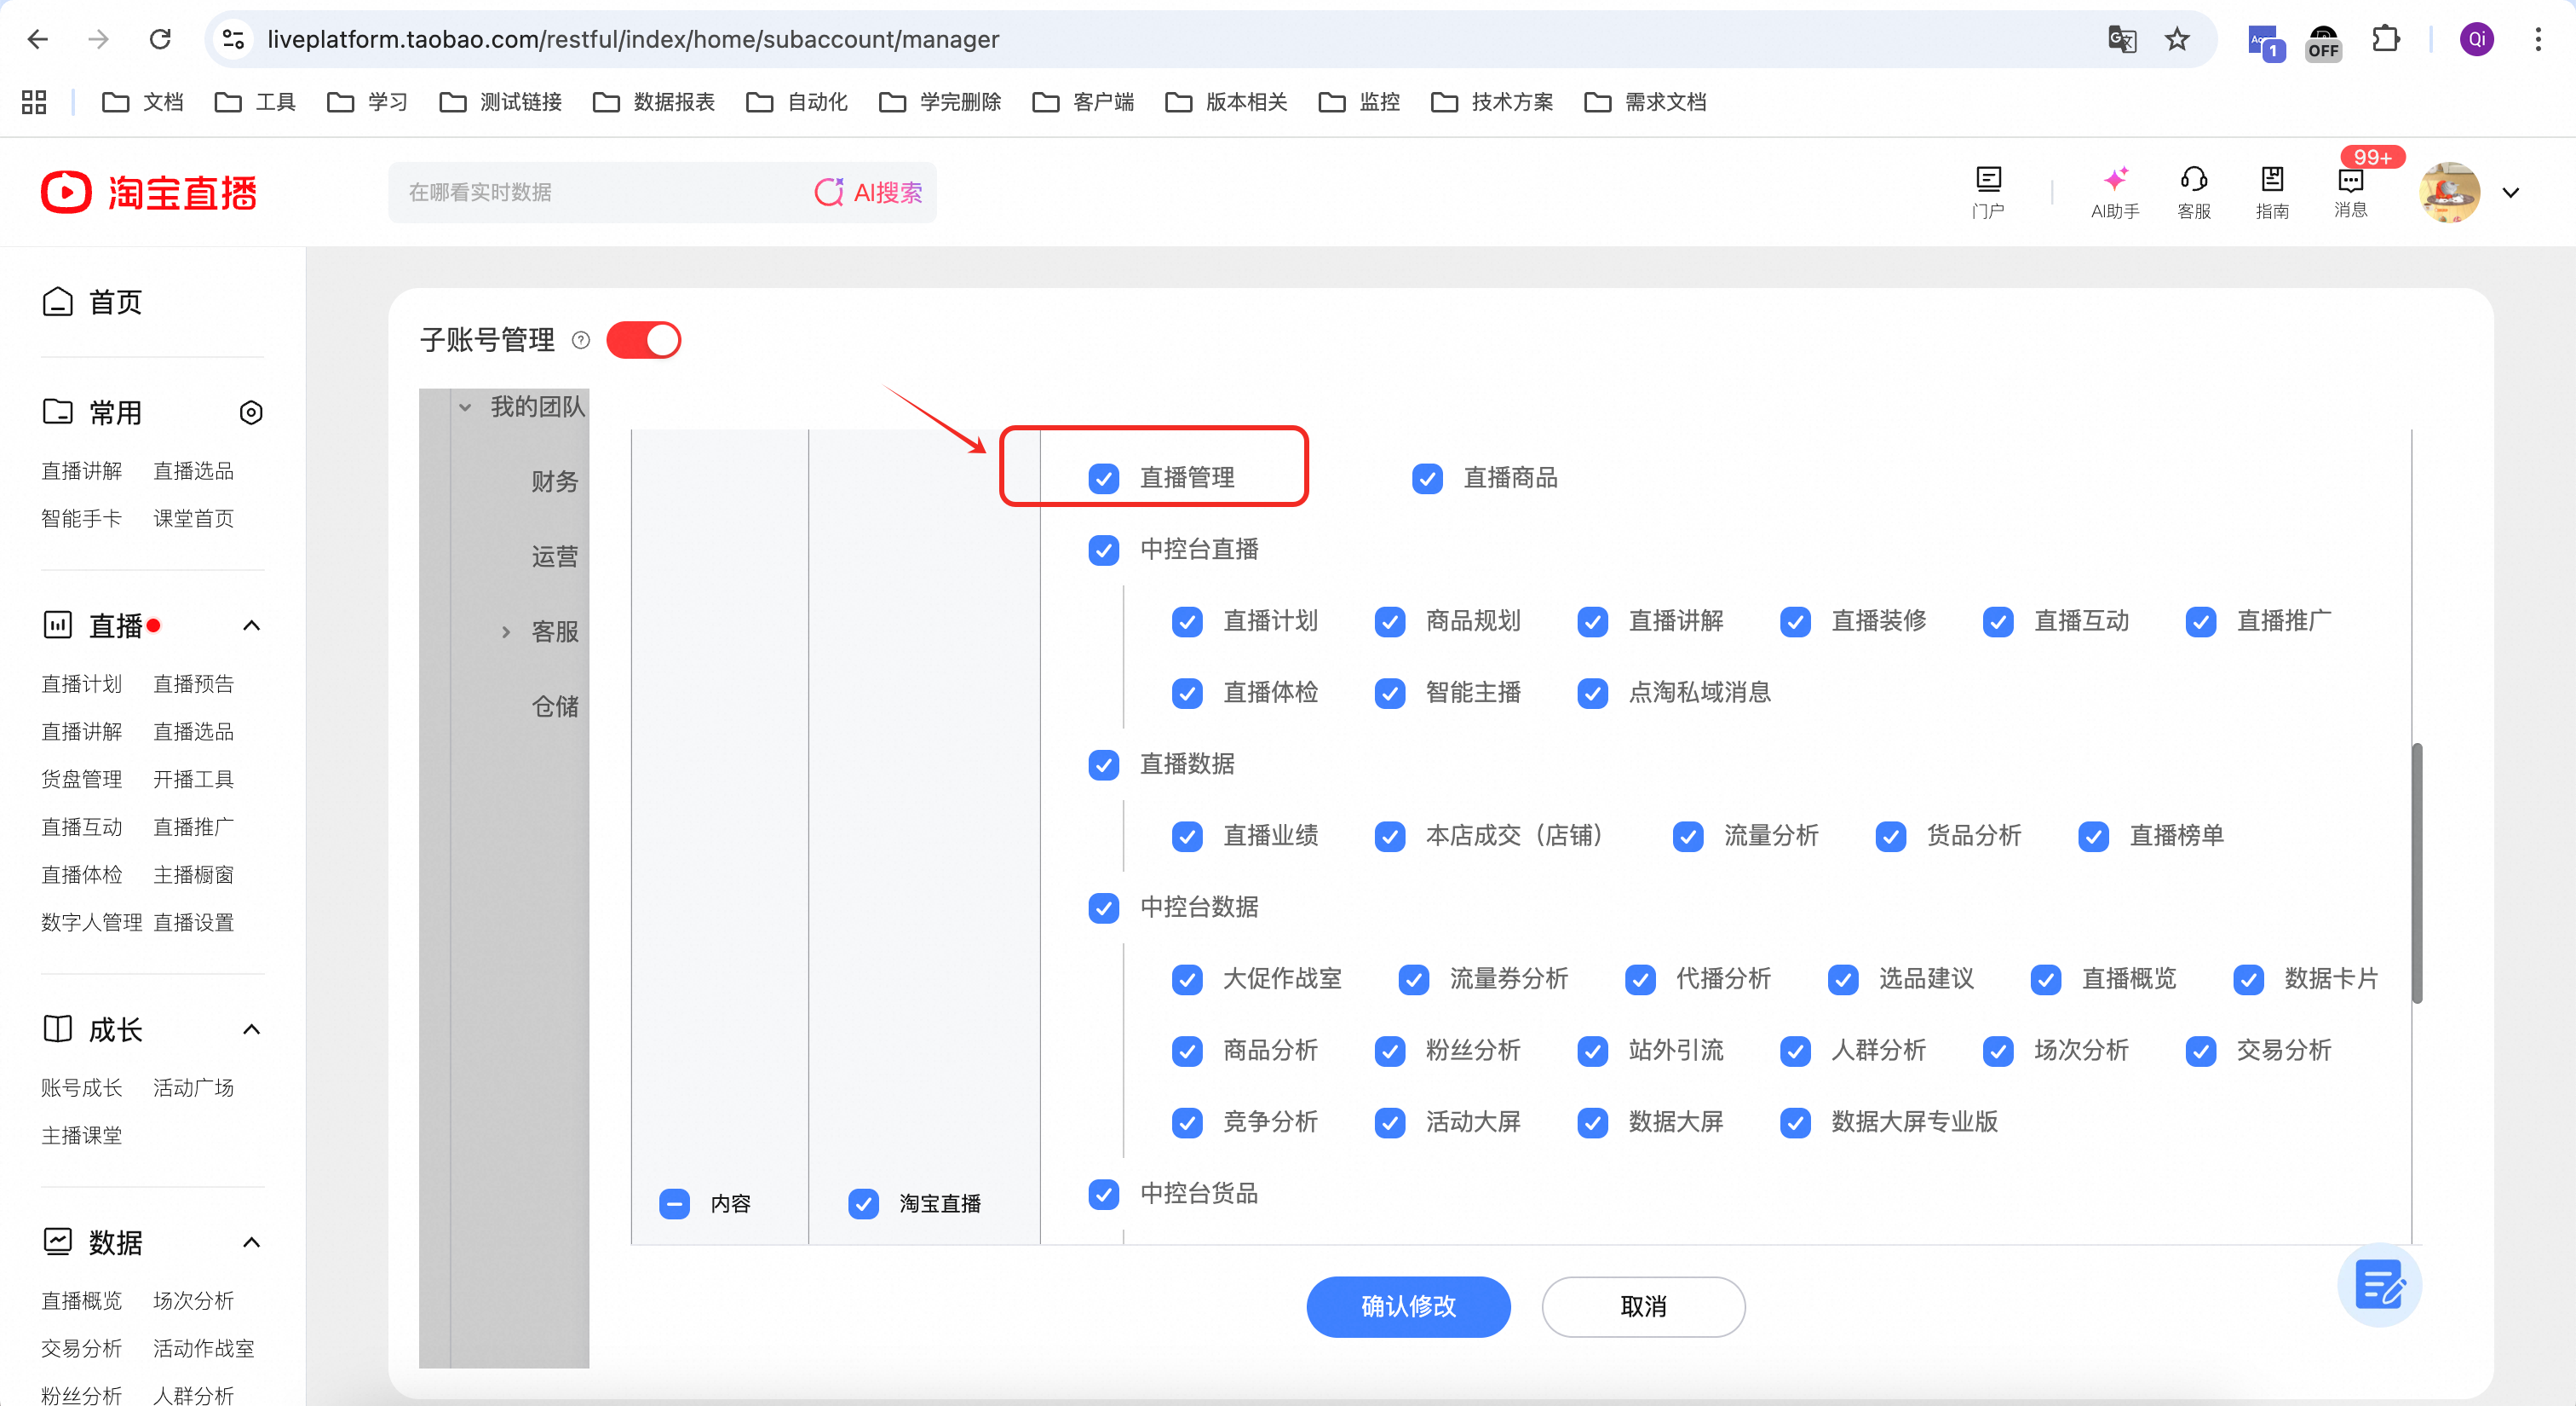Viewport: 2576px width, 1406px height.
Task: Collapse the 我的团队 tree node
Action: 465,407
